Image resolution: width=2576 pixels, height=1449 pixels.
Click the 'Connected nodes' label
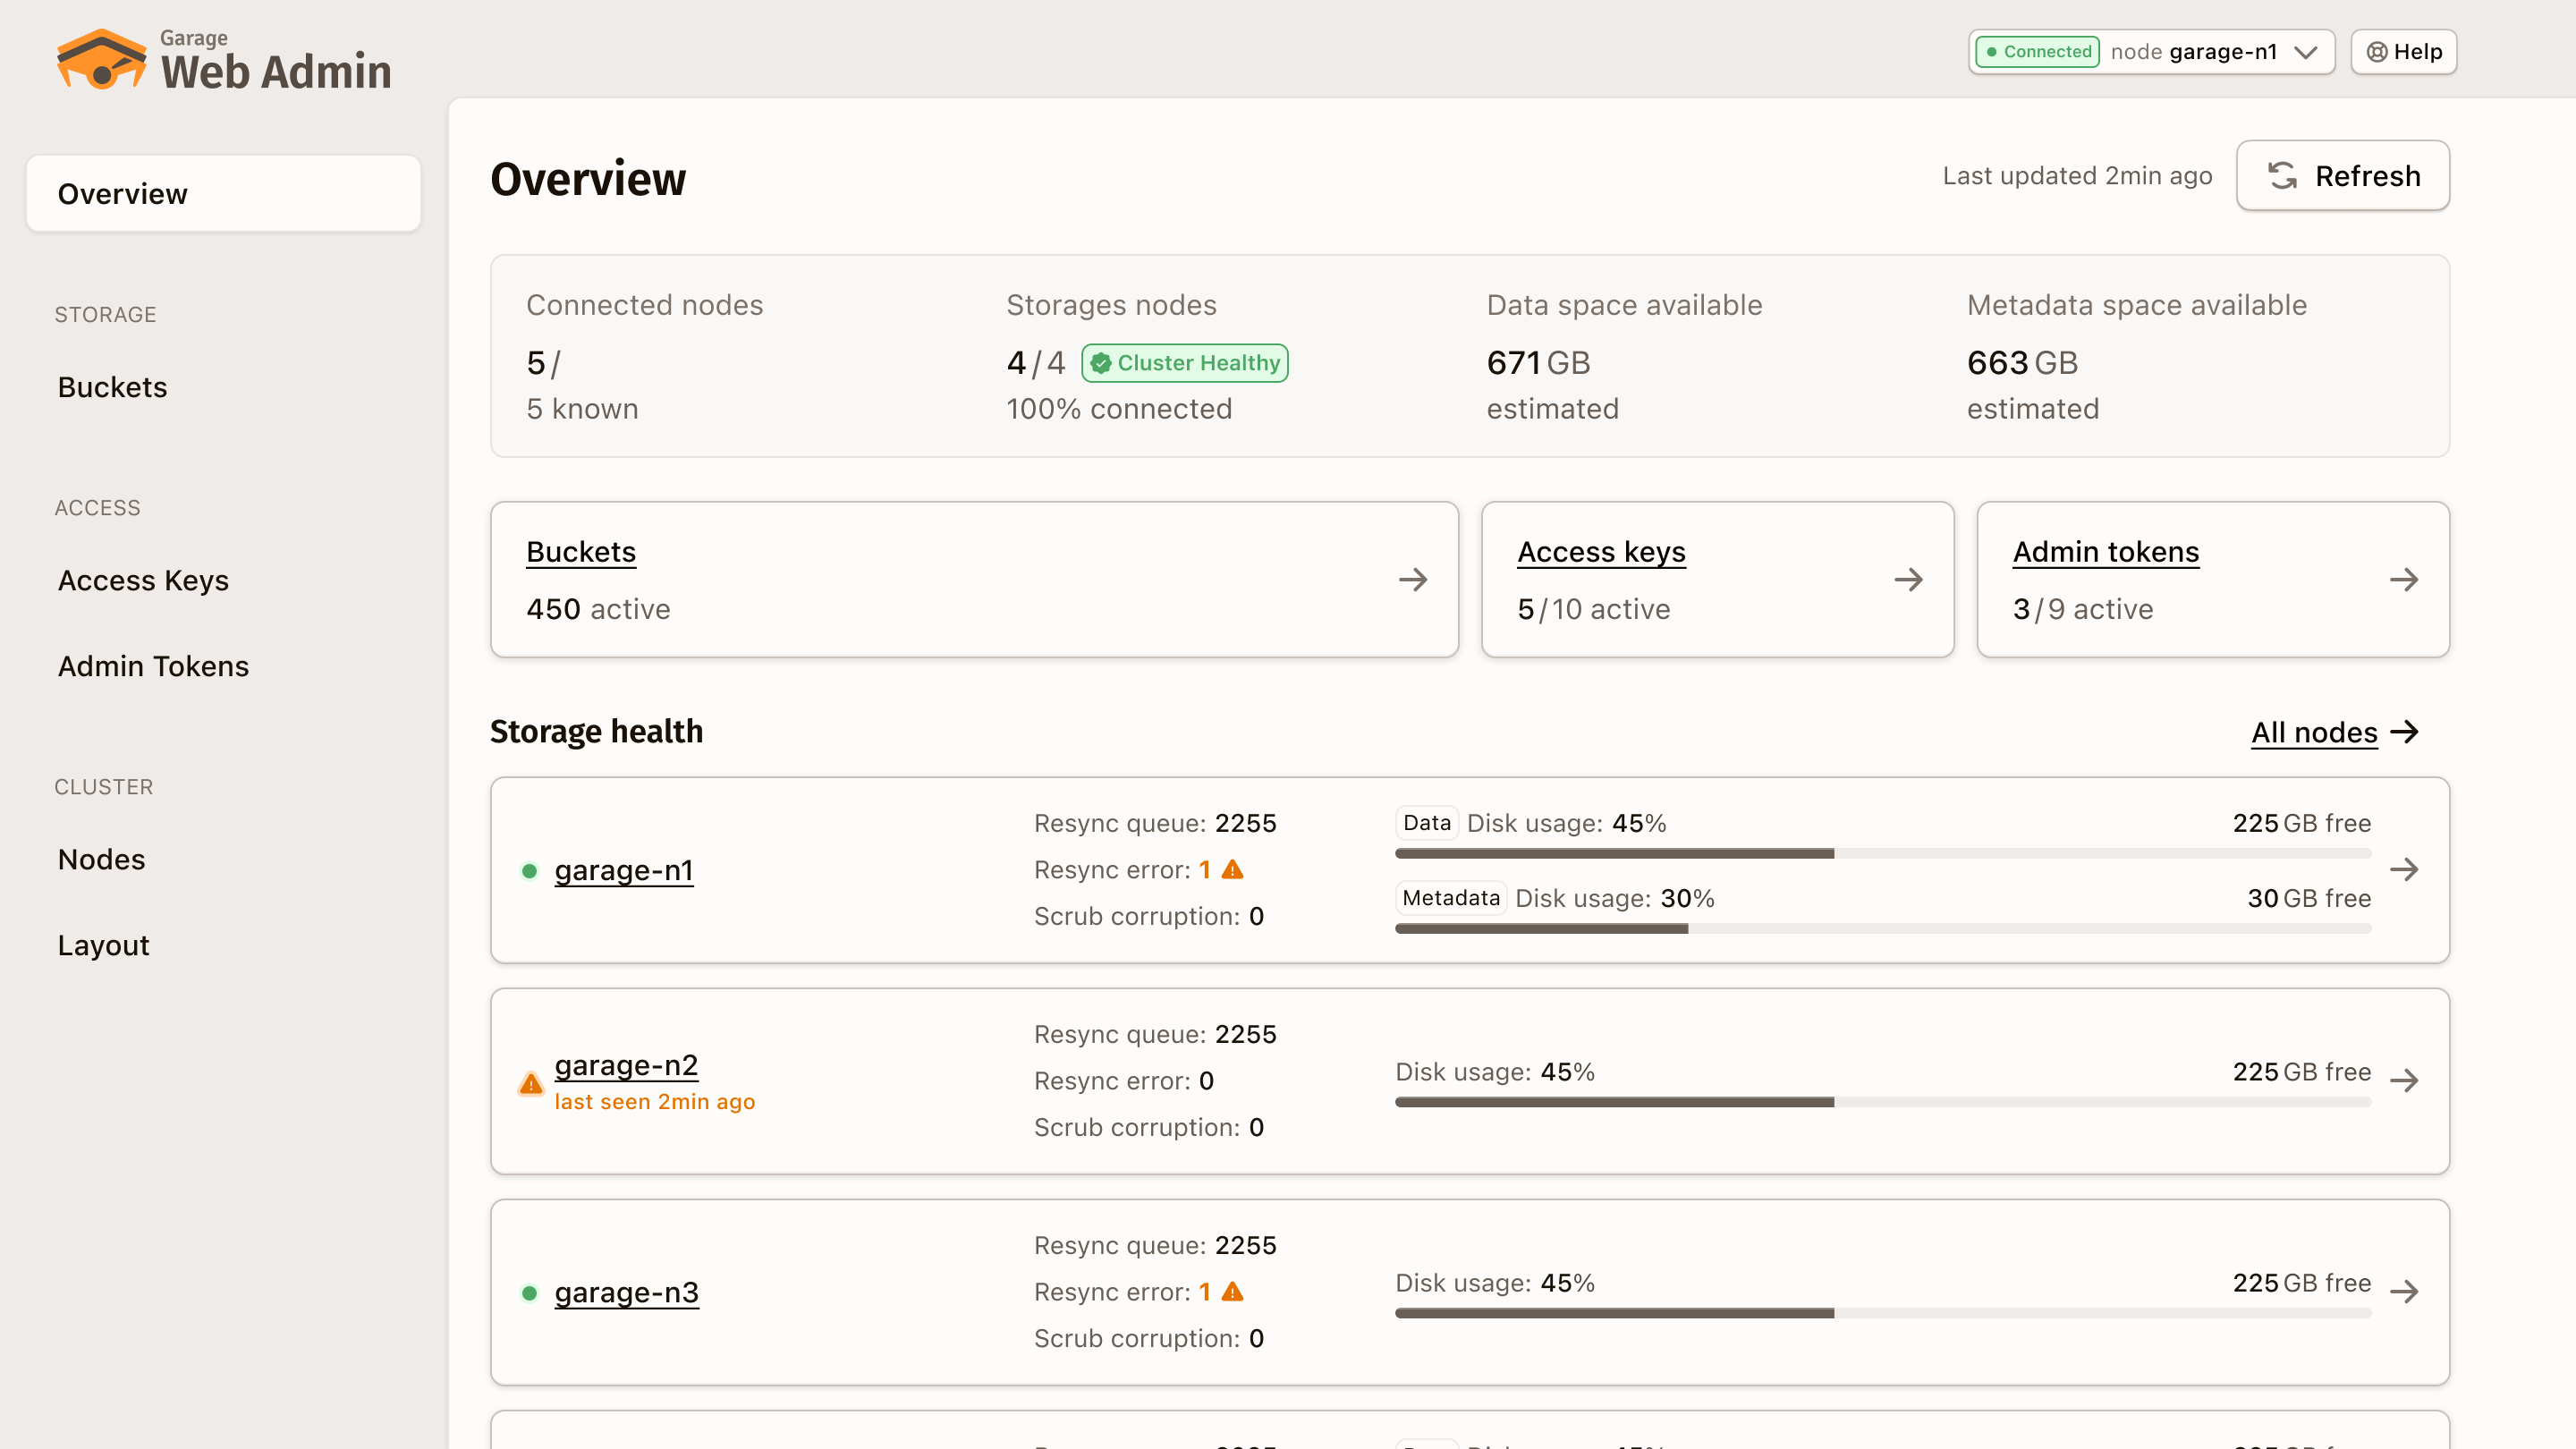coord(645,305)
